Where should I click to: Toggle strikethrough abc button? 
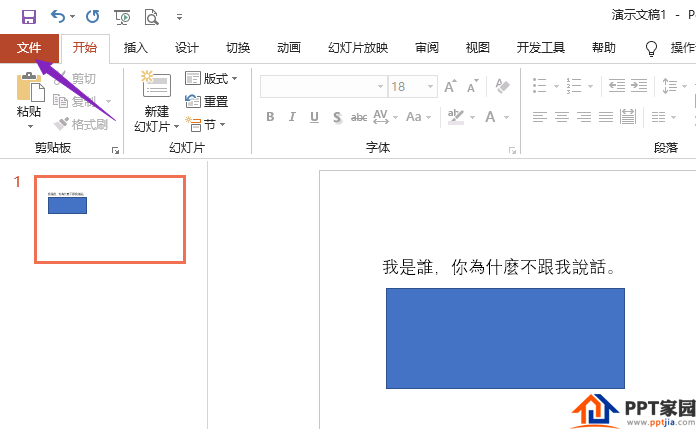tap(359, 117)
